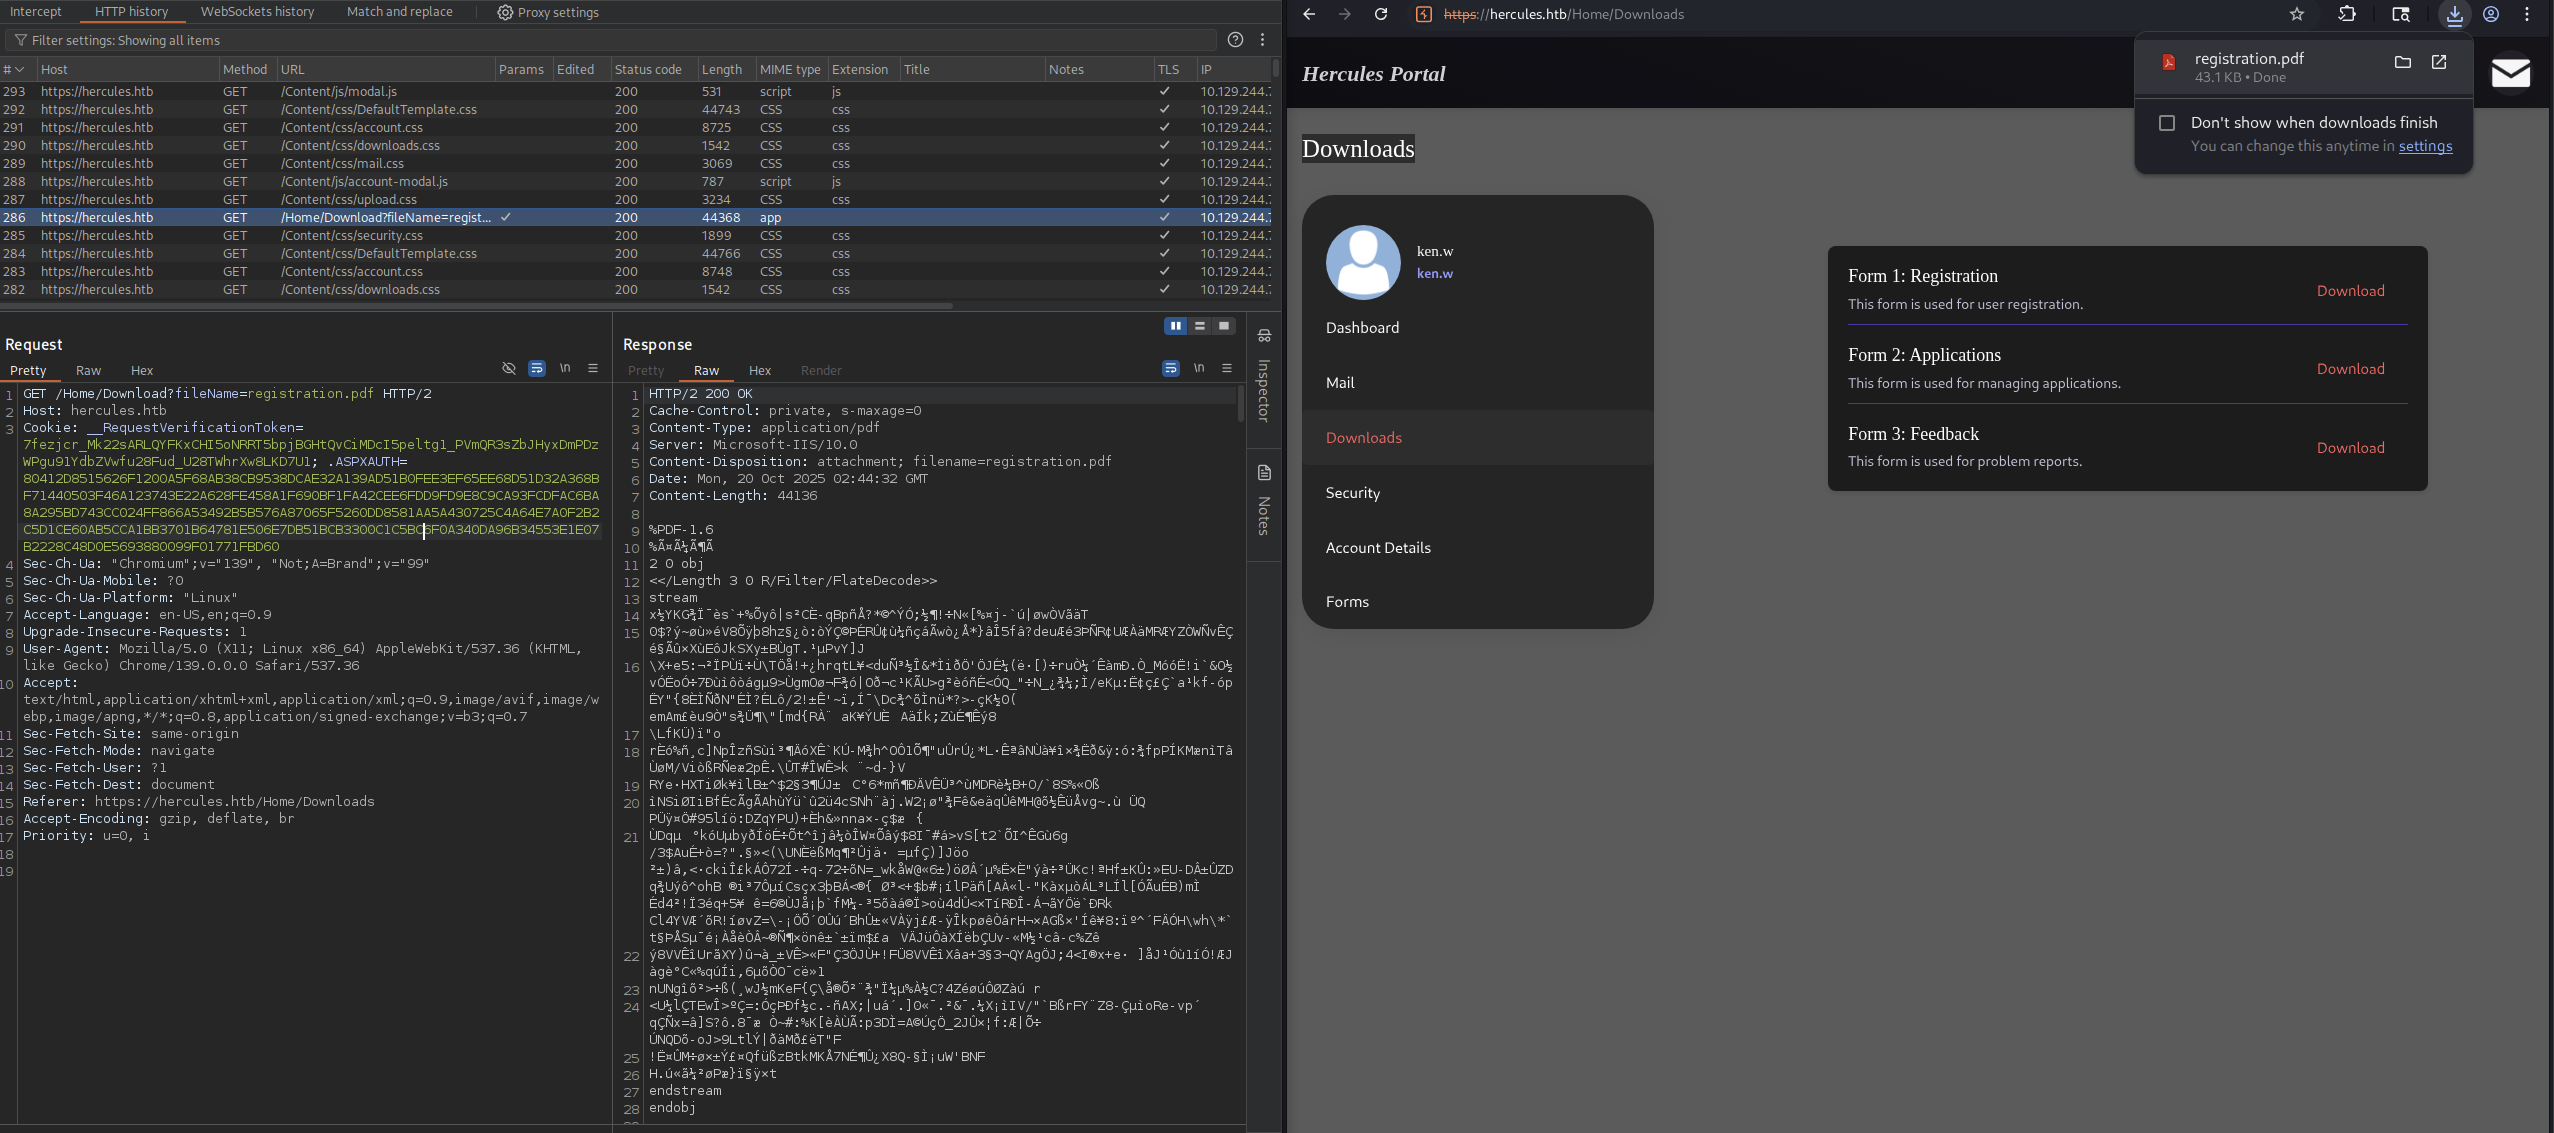Open the browser's three-dot options menu

click(2527, 14)
